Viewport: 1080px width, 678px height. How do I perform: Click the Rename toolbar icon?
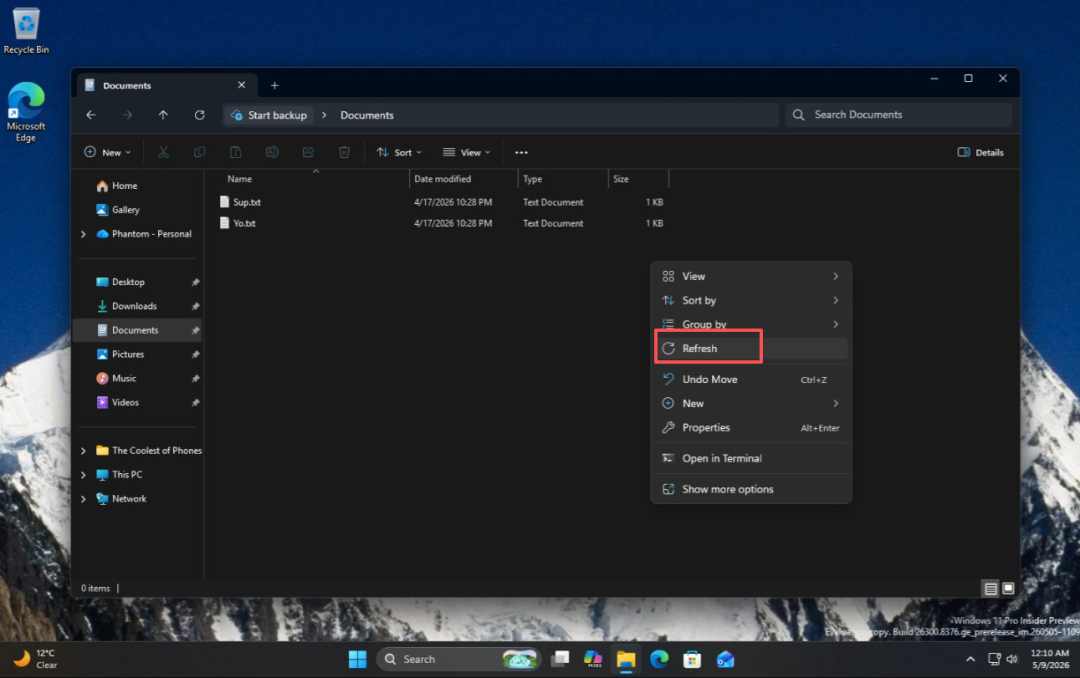[272, 152]
